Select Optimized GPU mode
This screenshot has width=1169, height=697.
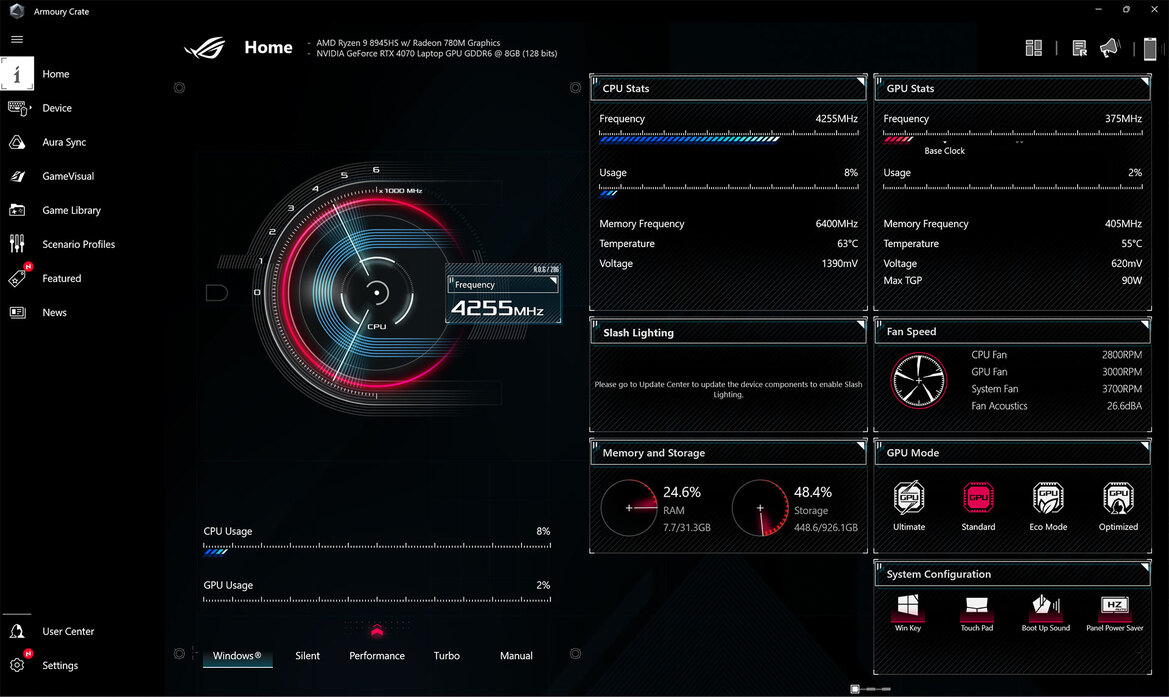[x=1118, y=506]
